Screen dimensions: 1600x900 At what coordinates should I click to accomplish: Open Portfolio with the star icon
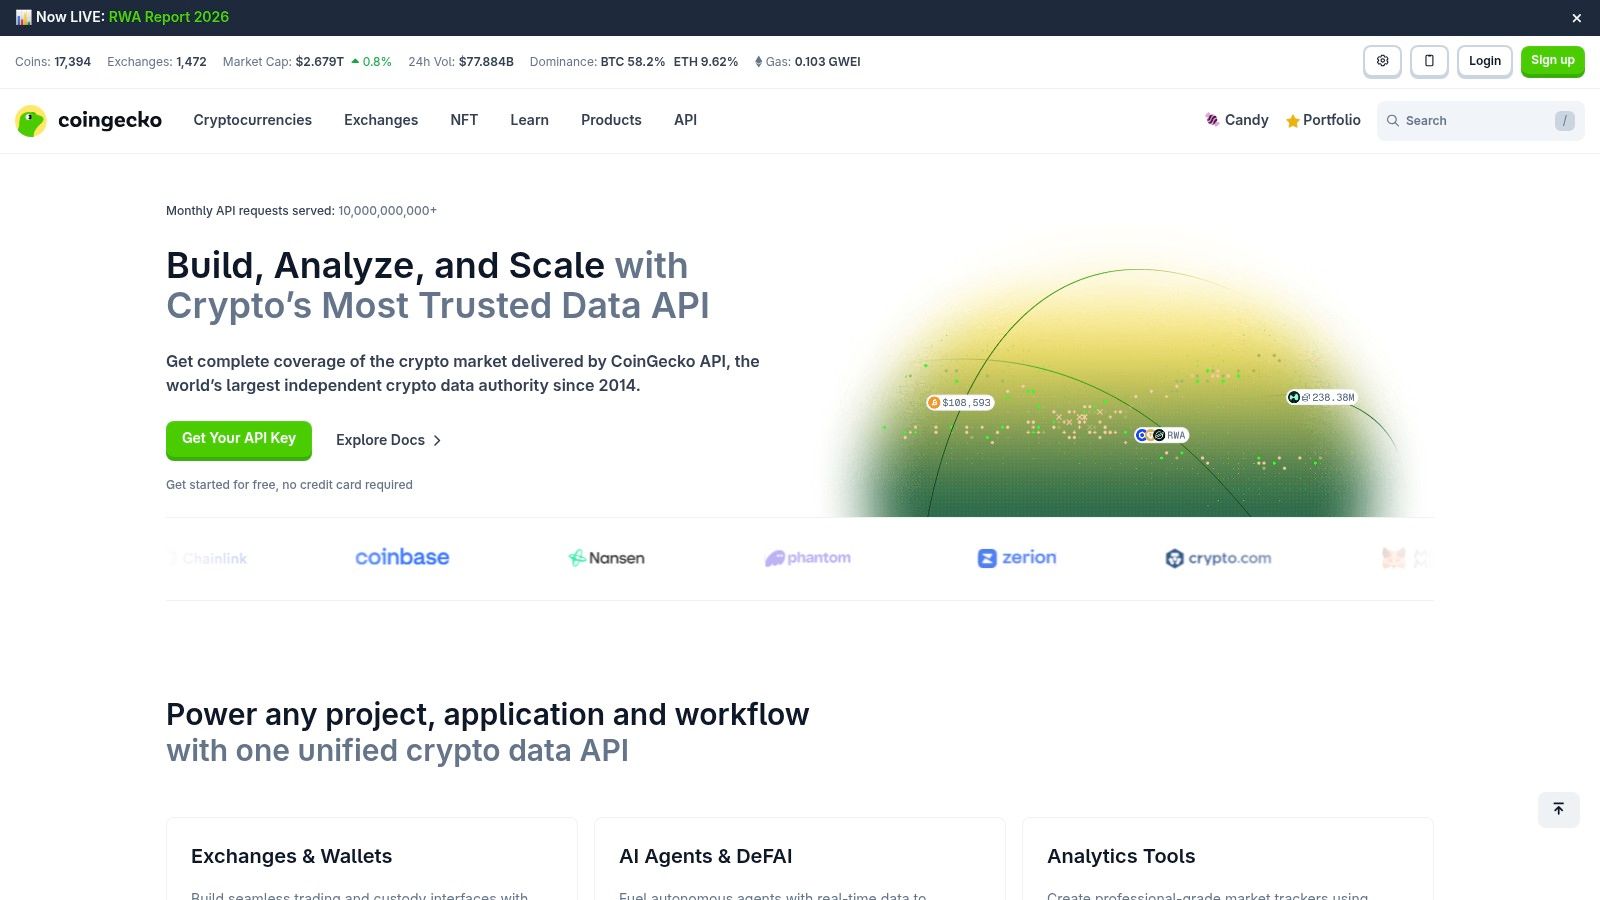click(1323, 120)
